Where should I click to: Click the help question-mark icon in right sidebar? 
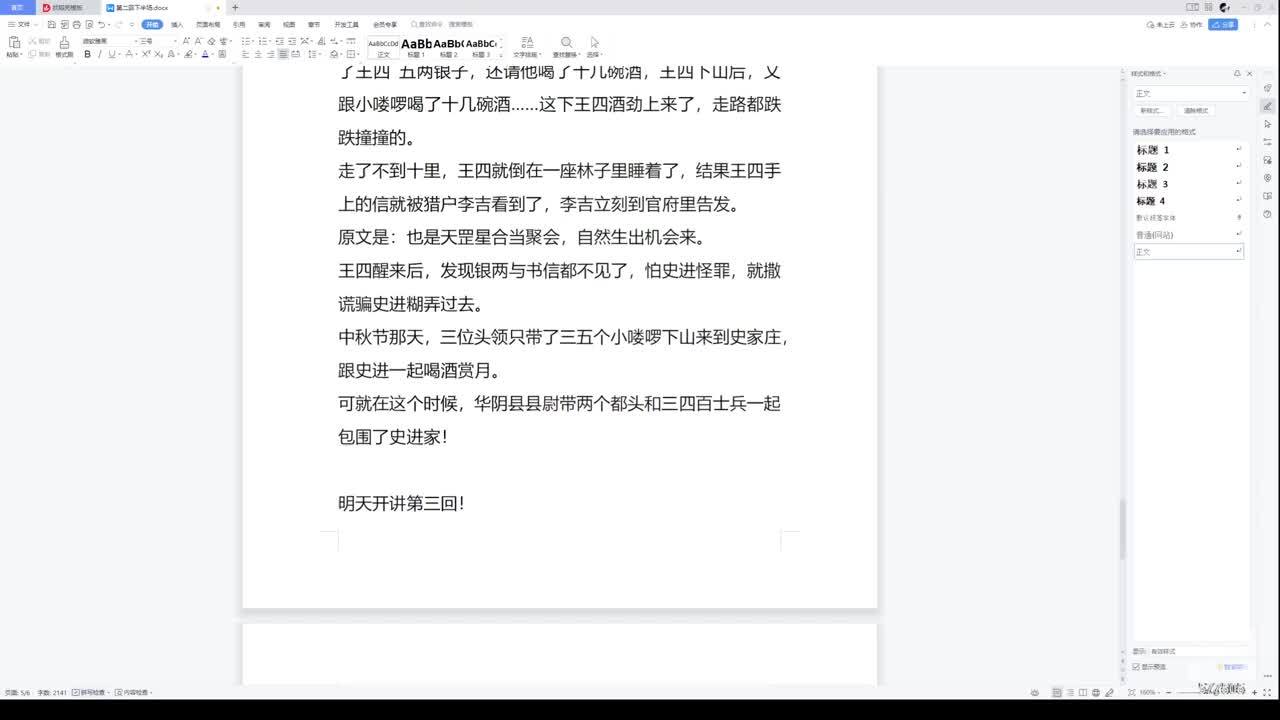1267,214
